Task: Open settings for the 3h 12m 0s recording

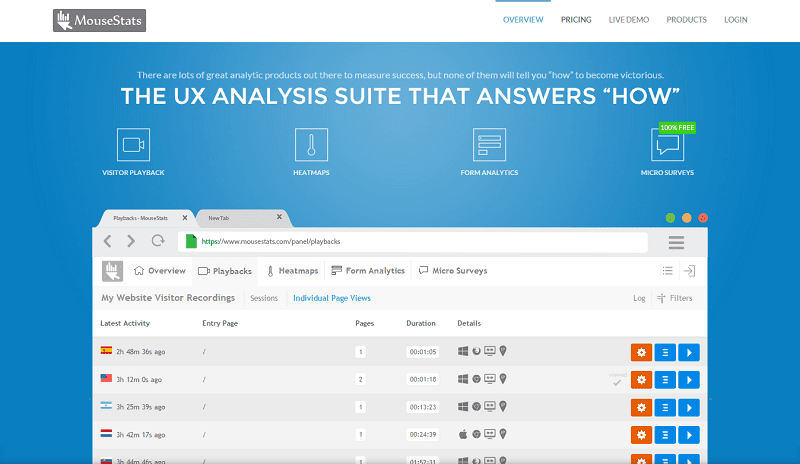Action: 641,380
